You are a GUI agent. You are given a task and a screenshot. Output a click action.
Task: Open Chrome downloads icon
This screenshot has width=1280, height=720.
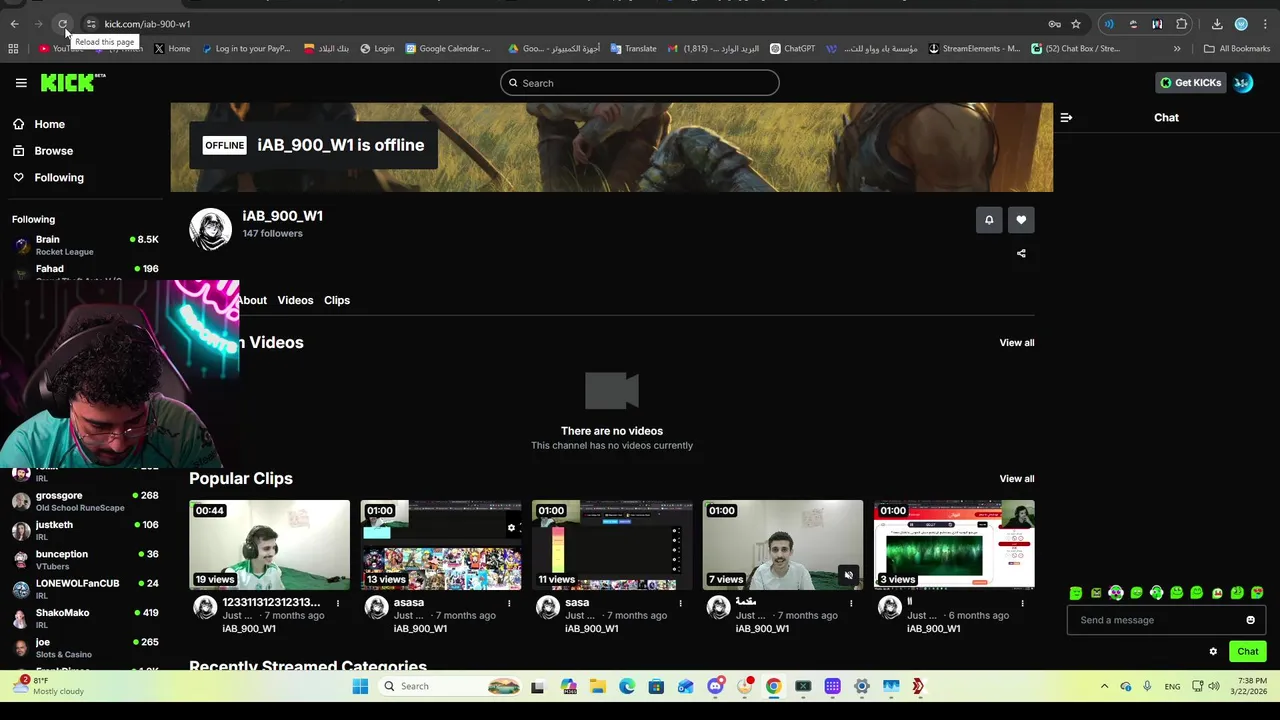coord(1217,24)
